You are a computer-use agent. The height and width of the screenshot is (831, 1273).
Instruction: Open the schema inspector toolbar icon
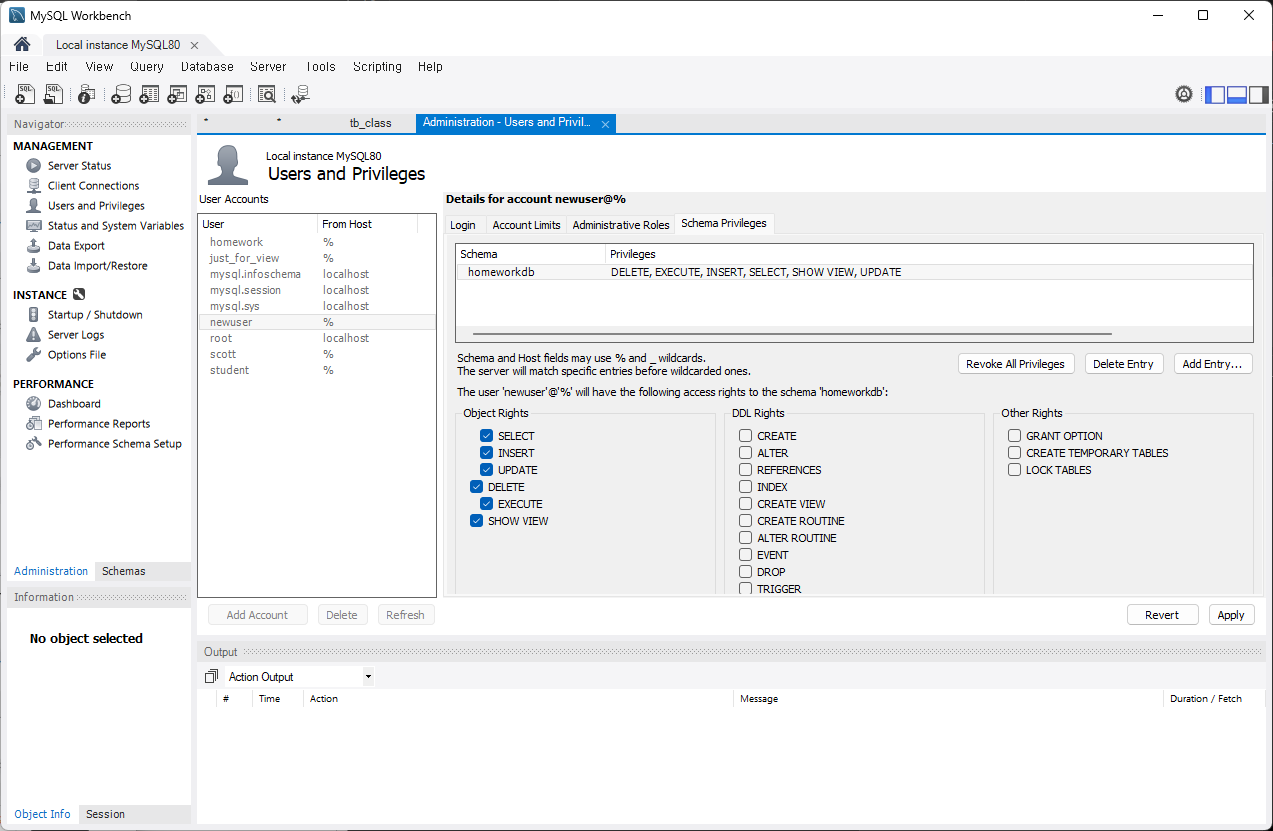point(86,94)
